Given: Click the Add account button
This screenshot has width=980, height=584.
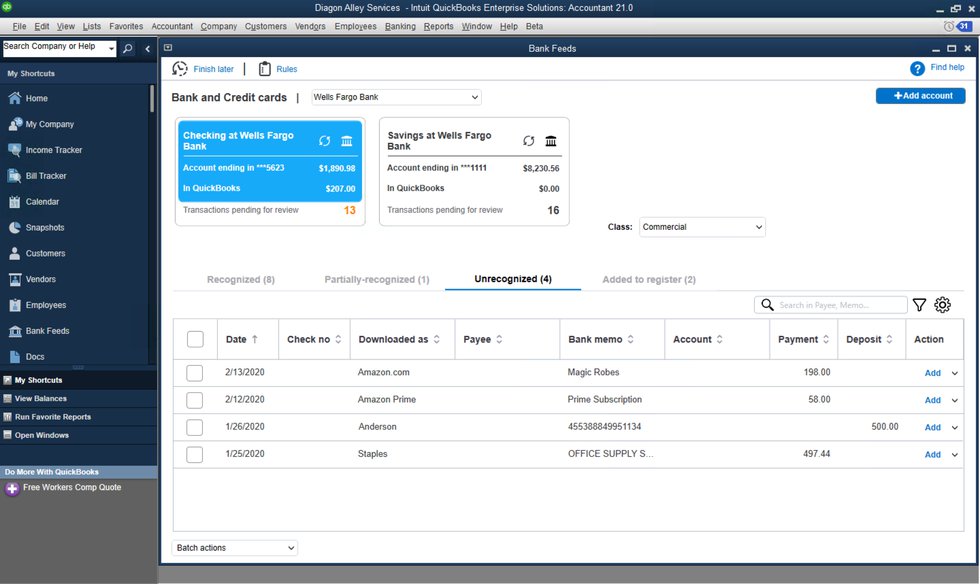Looking at the screenshot, I should pos(920,96).
